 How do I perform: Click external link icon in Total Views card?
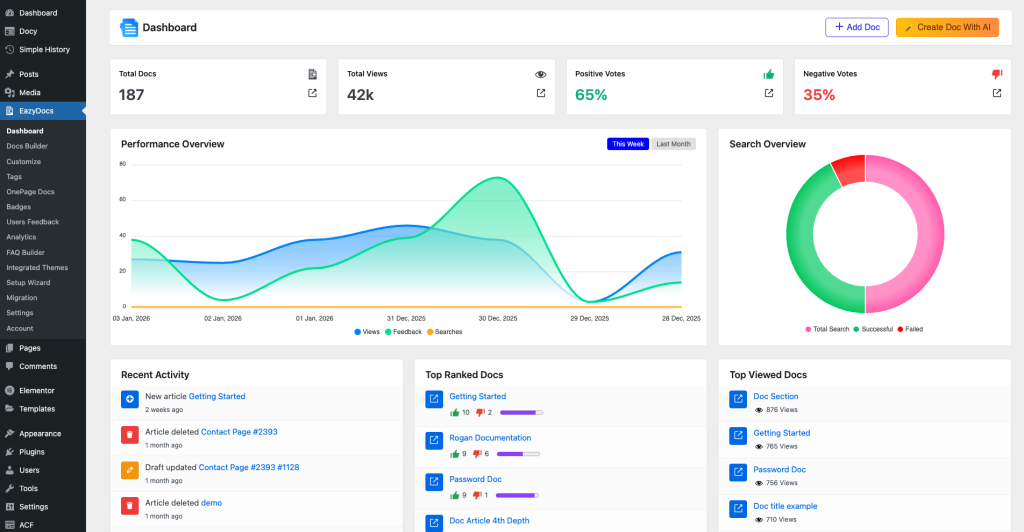coord(541,93)
